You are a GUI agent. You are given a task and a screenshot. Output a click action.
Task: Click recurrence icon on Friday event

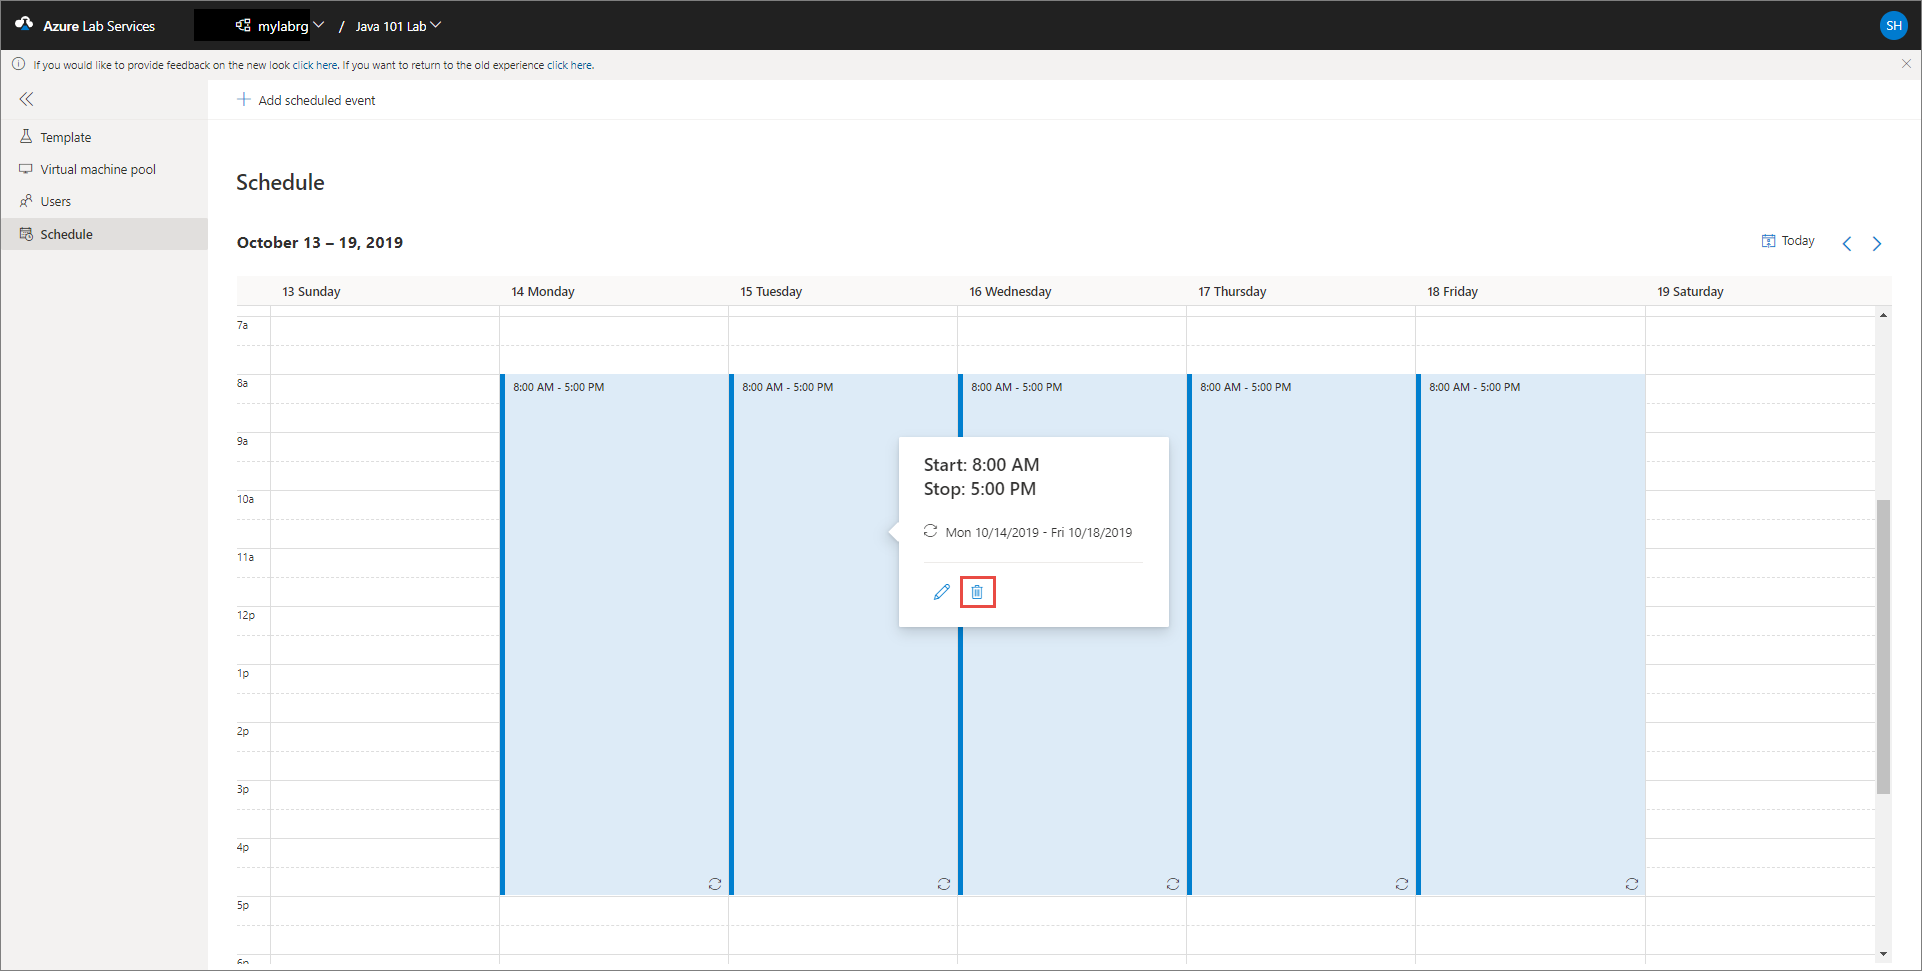[x=1632, y=884]
